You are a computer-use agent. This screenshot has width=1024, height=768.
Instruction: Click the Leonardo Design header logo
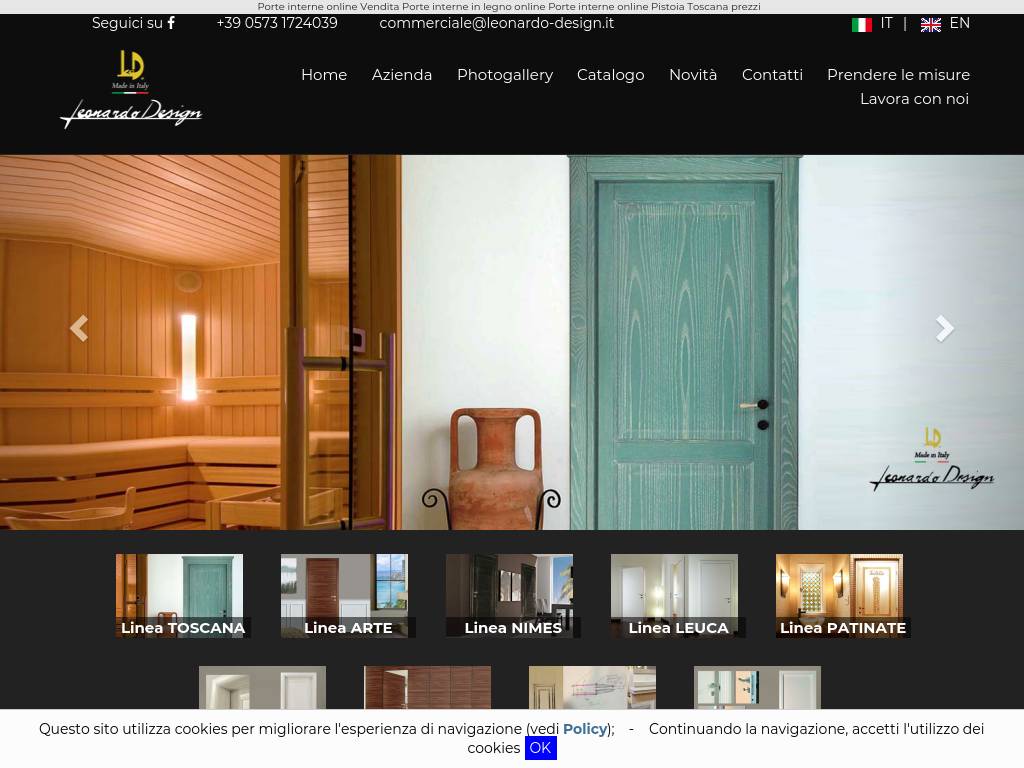(x=131, y=90)
